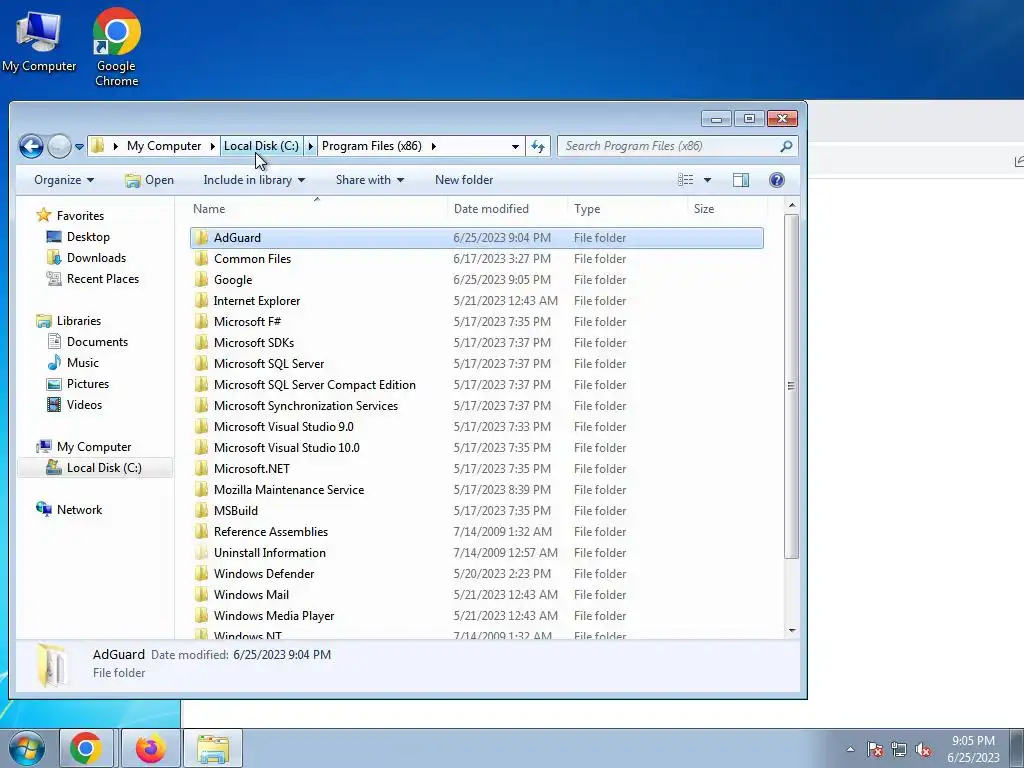Screen dimensions: 1024x768
Task: Open Chrome from the taskbar
Action: point(86,748)
